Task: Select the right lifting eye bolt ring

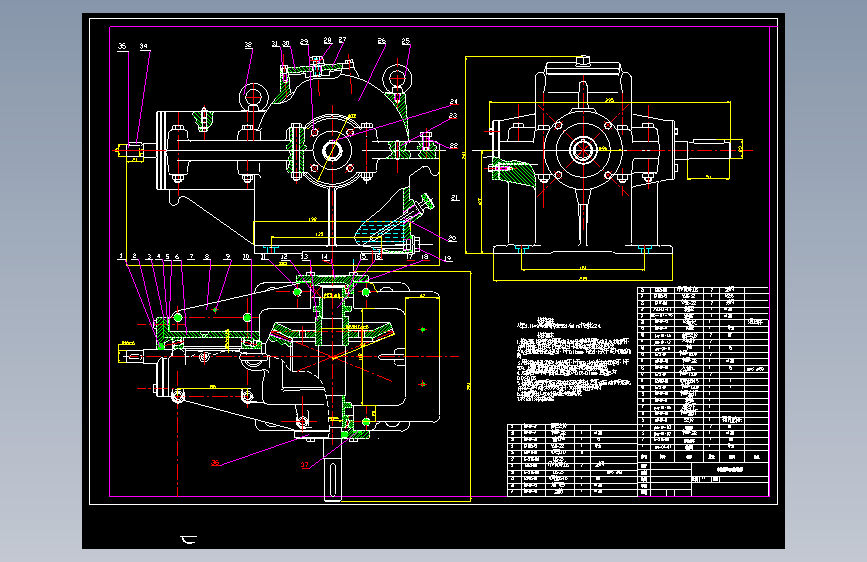Action: click(398, 77)
